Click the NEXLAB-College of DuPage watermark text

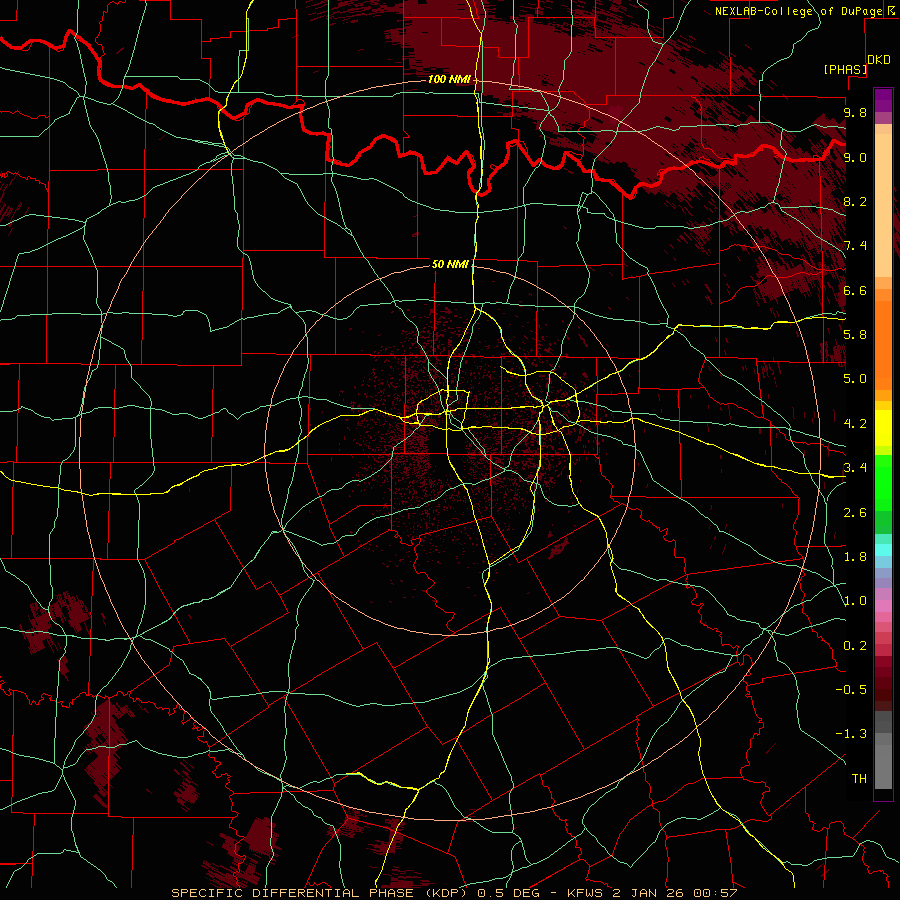pos(799,11)
